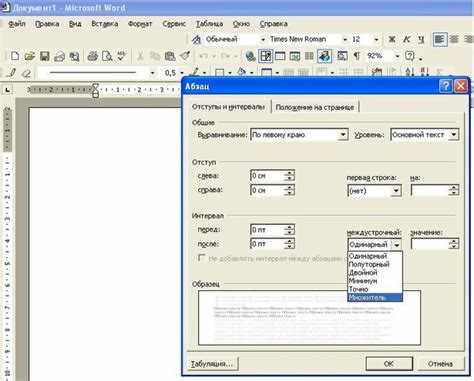Viewport: 474px width, 381px height.
Task: Click the Open file folder icon
Action: click(30, 56)
